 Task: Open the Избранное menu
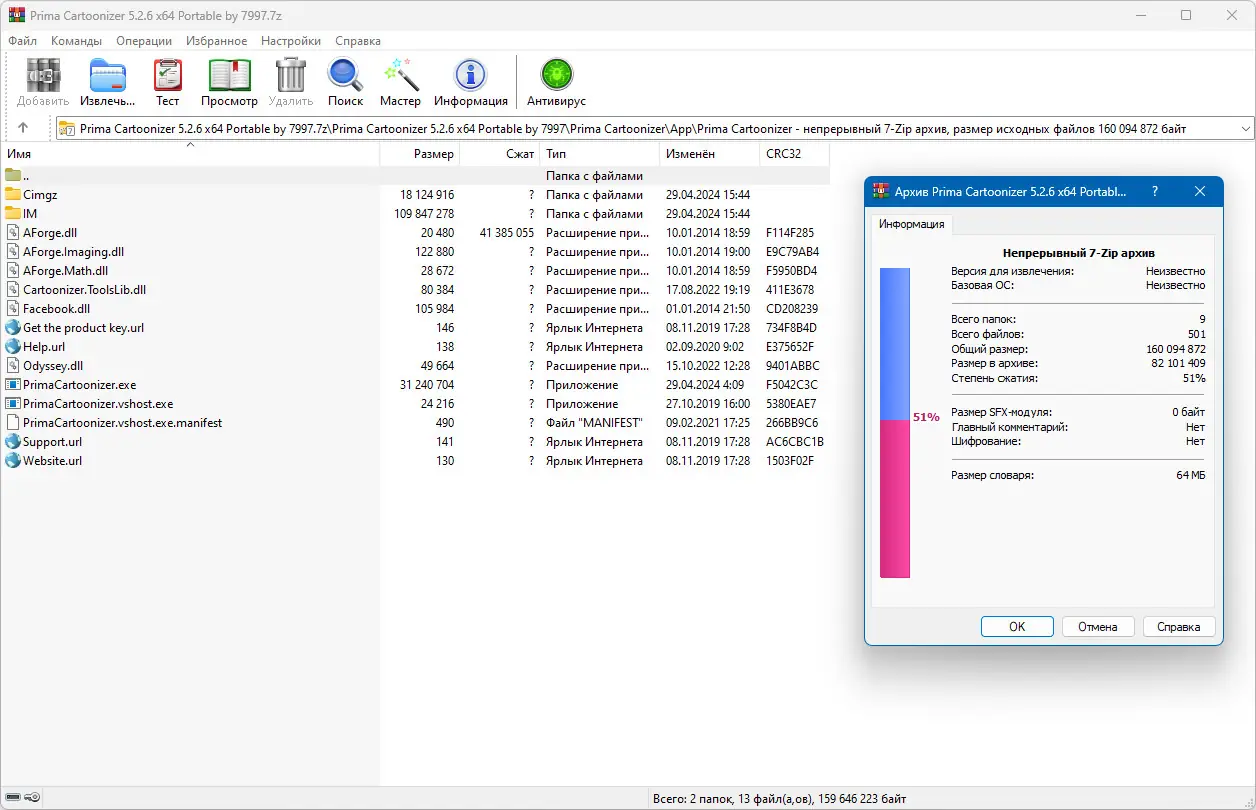point(216,41)
